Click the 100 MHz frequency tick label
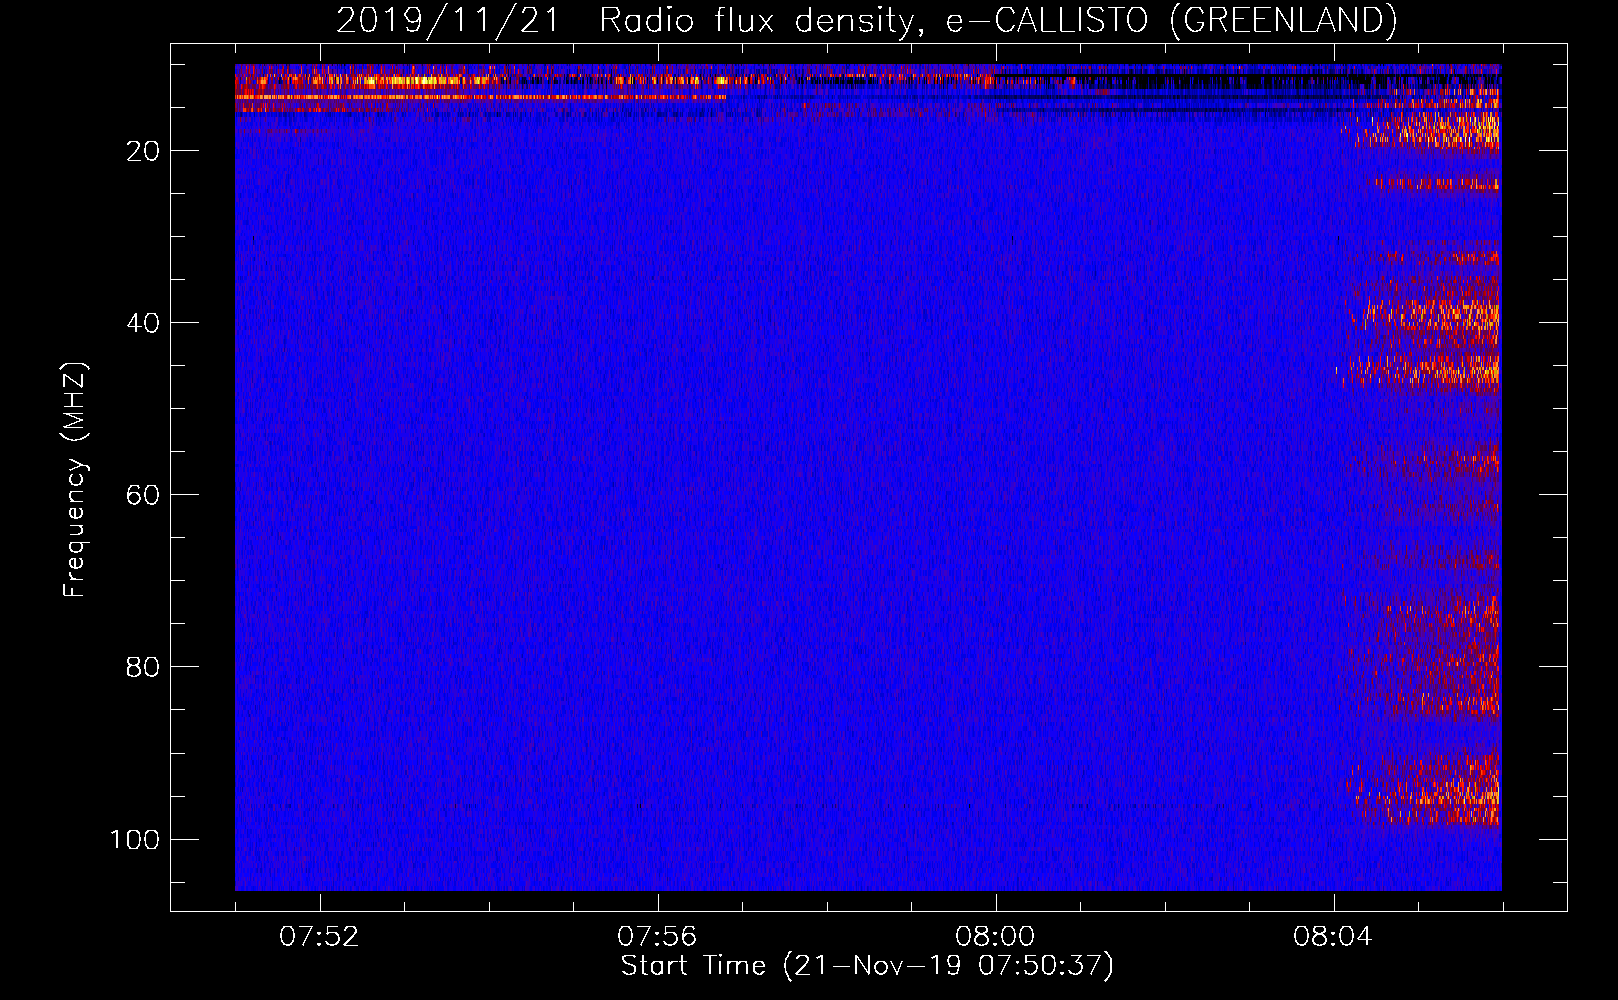 135,839
